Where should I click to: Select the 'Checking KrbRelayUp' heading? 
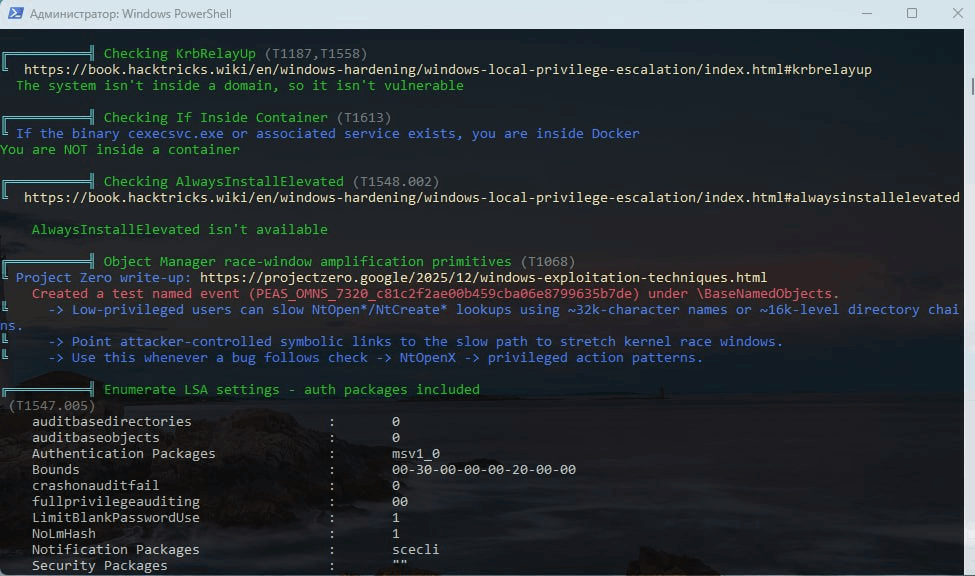point(179,53)
